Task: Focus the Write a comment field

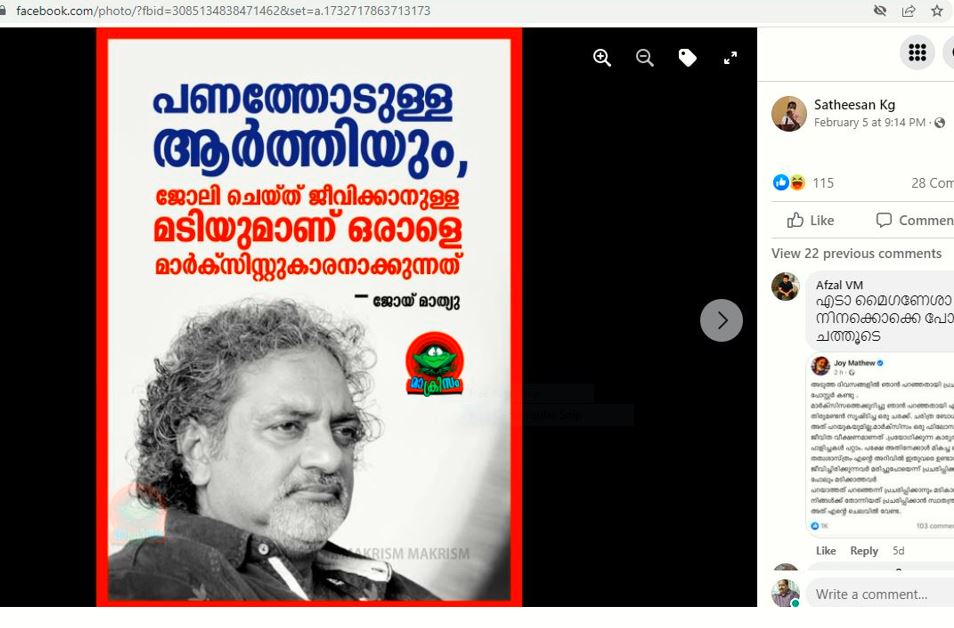Action: [880, 594]
